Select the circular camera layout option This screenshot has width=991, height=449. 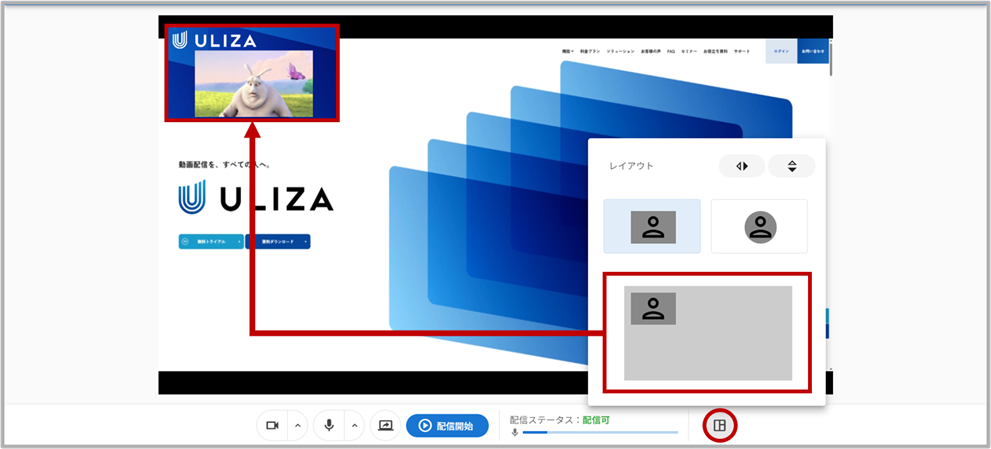[x=760, y=226]
